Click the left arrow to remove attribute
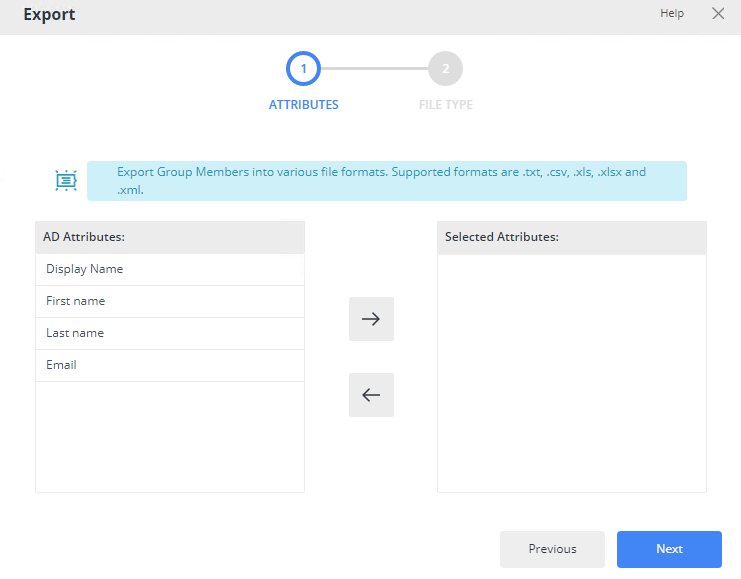The width and height of the screenshot is (741, 579). [371, 395]
